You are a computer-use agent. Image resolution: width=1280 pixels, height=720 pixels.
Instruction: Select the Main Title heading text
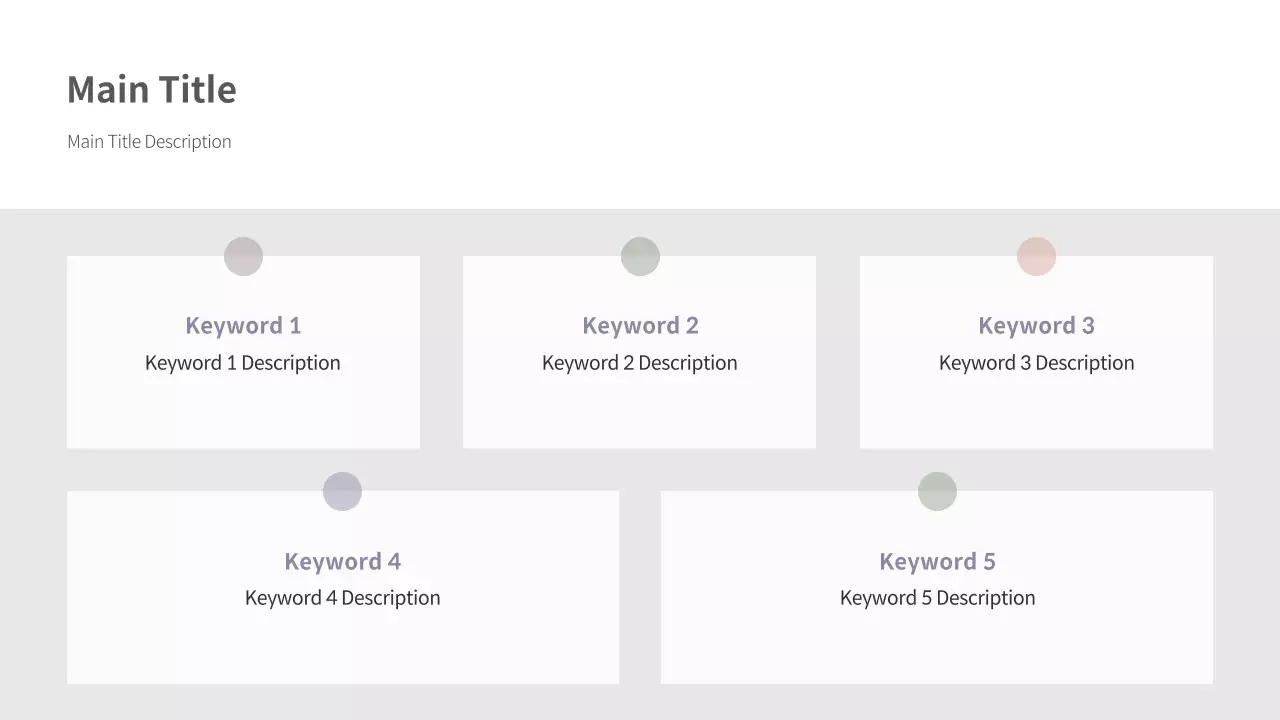(152, 90)
